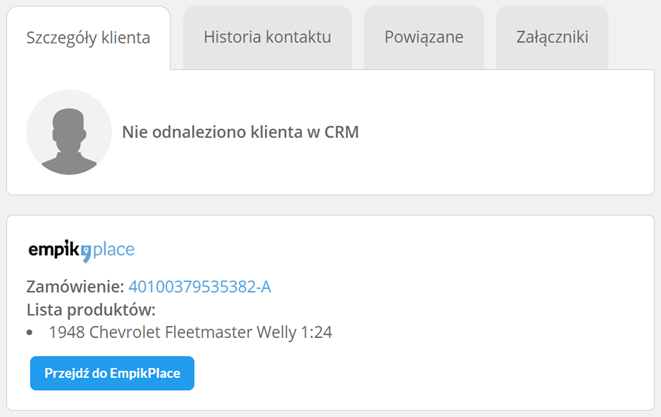Open the Szczegóły klienta tab
The image size is (661, 417).
click(x=88, y=38)
